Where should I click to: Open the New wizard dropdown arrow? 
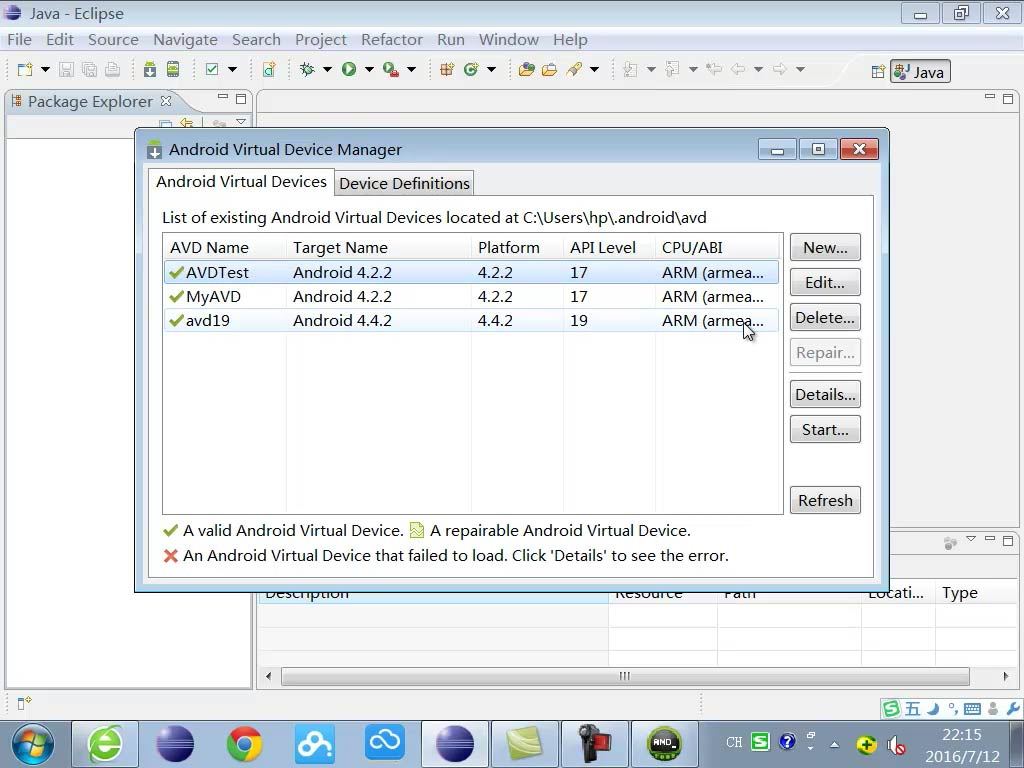click(45, 69)
